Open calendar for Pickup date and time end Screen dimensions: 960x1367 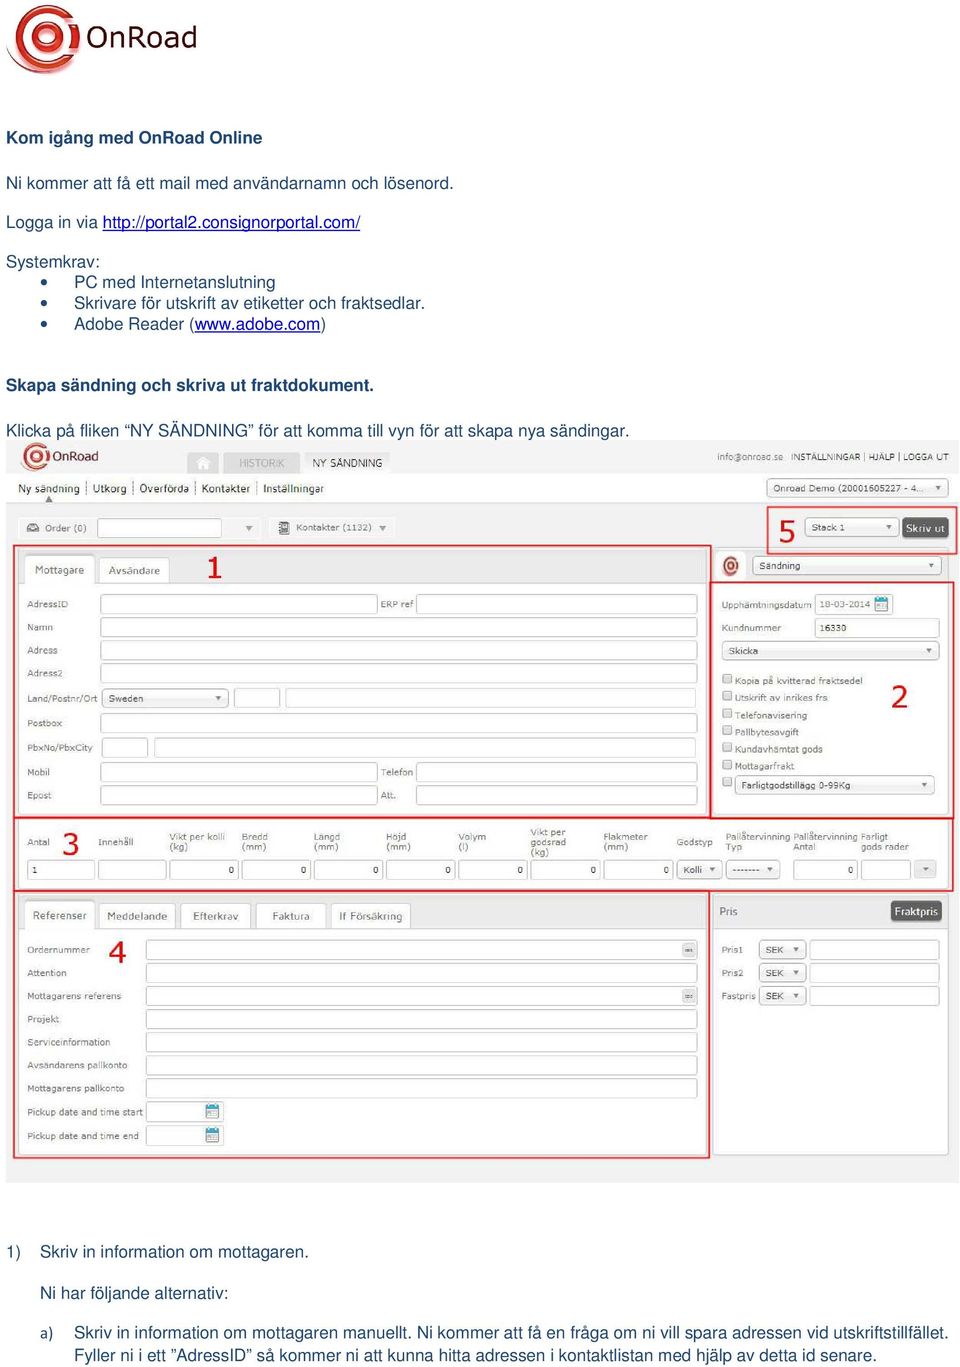click(x=212, y=1135)
